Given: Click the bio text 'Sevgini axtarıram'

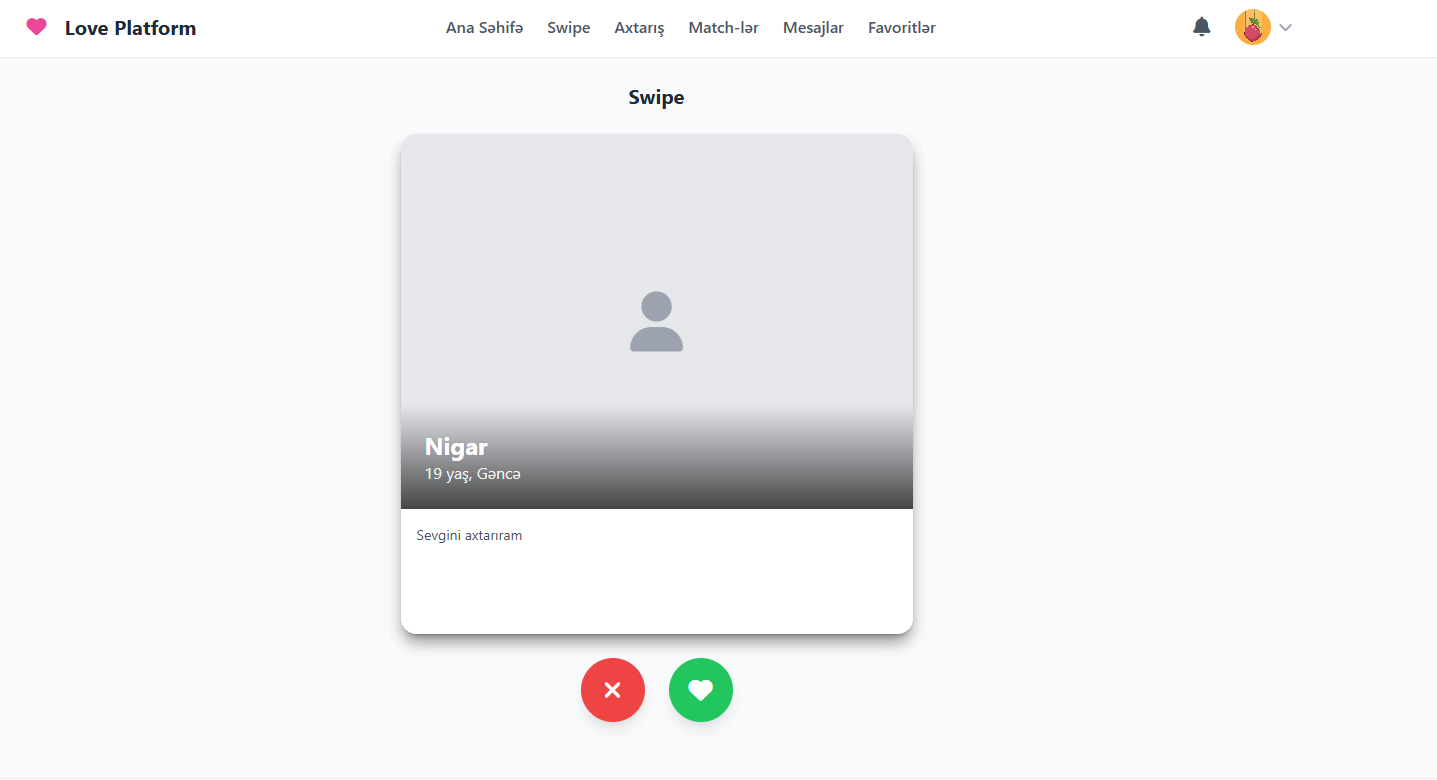Looking at the screenshot, I should pyautogui.click(x=469, y=536).
